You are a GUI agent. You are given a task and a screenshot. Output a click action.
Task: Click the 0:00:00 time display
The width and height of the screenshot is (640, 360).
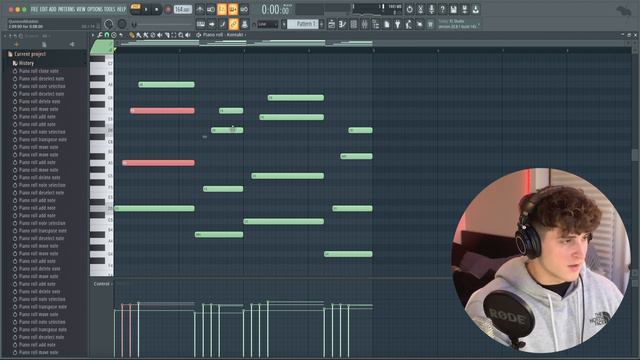coord(276,9)
